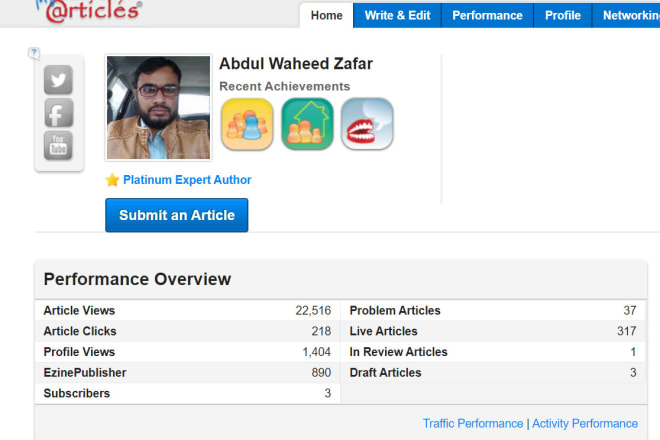Open the Profile tab
The height and width of the screenshot is (440, 660).
[x=563, y=15]
